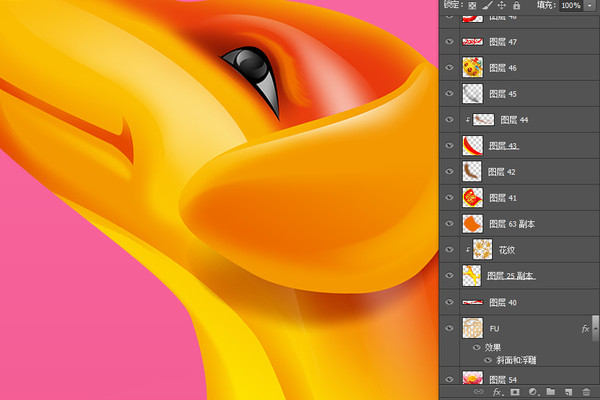
Task: Click layer name 图层 45
Action: (503, 94)
